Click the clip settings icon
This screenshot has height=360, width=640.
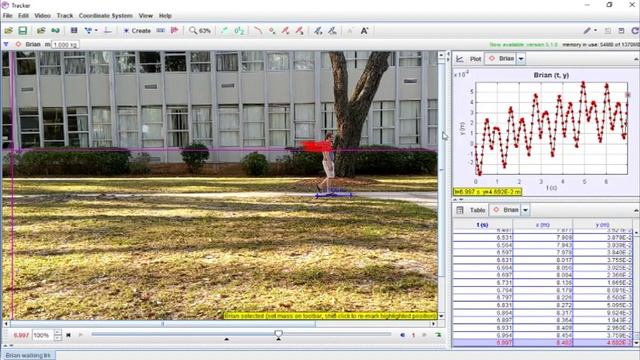tap(74, 31)
